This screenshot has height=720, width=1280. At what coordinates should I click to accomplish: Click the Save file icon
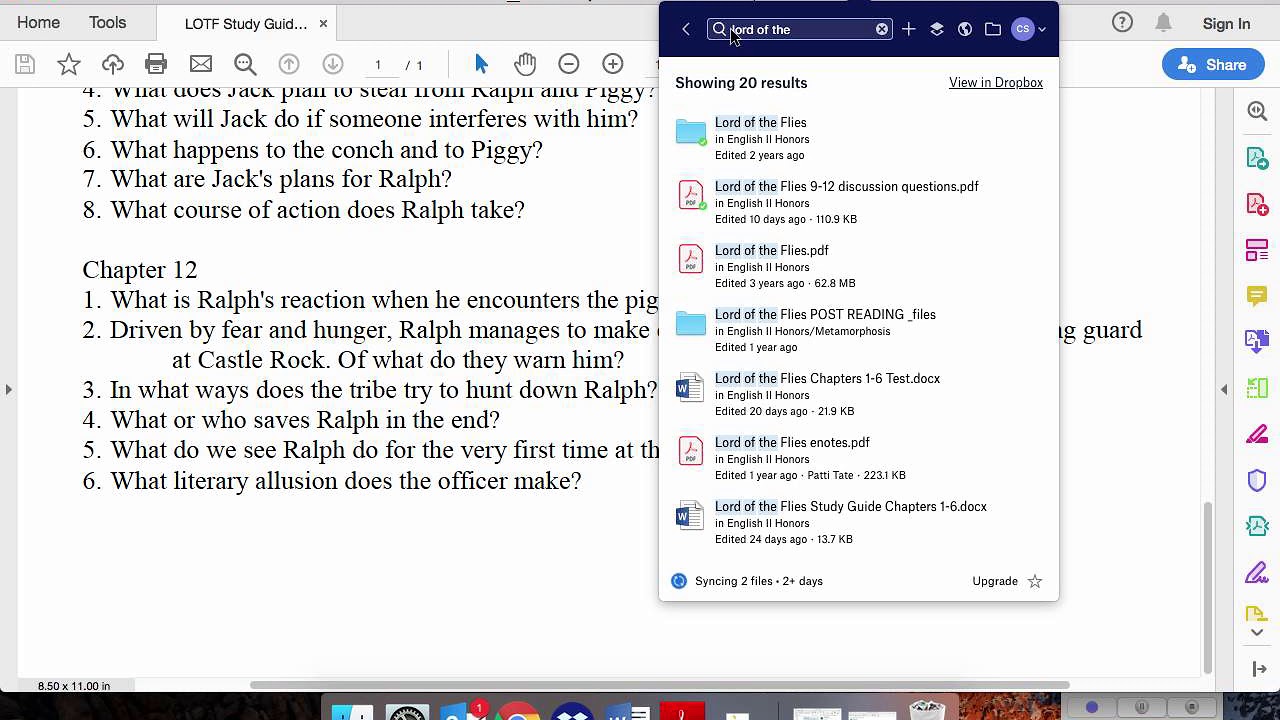click(x=25, y=65)
